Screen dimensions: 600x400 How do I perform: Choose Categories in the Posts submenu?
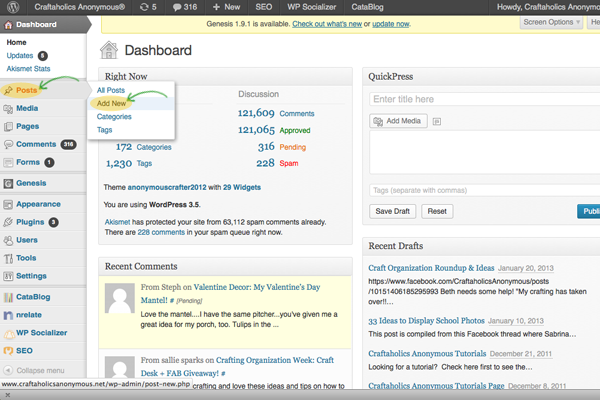[114, 117]
